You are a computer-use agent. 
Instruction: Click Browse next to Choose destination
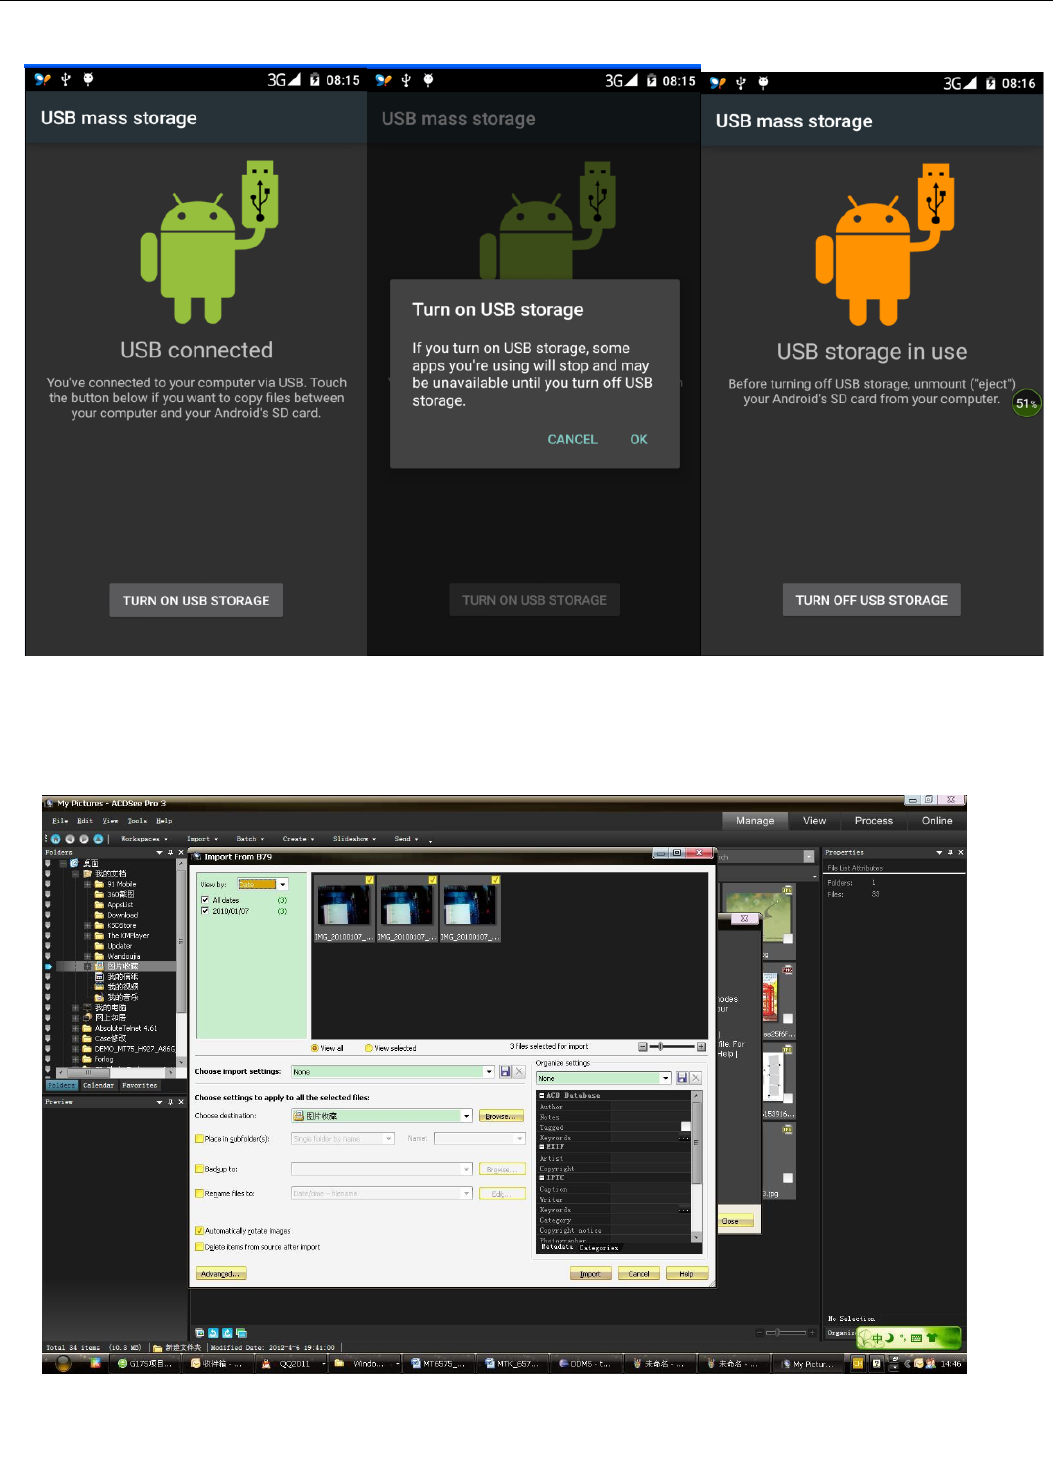[501, 1116]
